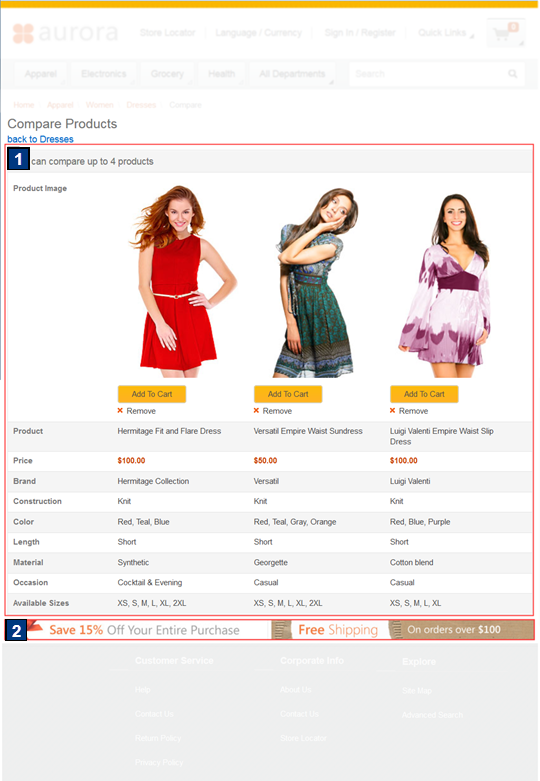
Task: Open Return Policy footer link
Action: coord(158,738)
